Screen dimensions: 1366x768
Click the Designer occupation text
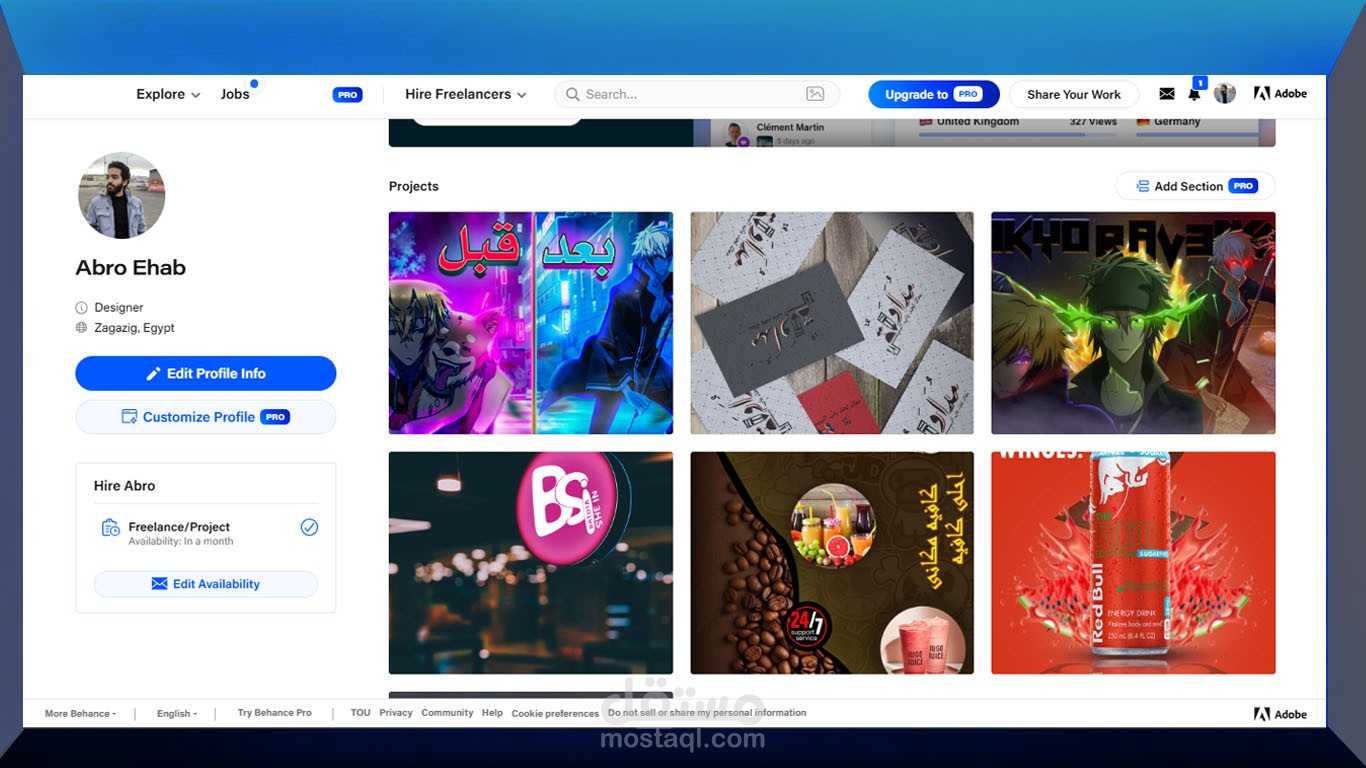click(x=119, y=308)
